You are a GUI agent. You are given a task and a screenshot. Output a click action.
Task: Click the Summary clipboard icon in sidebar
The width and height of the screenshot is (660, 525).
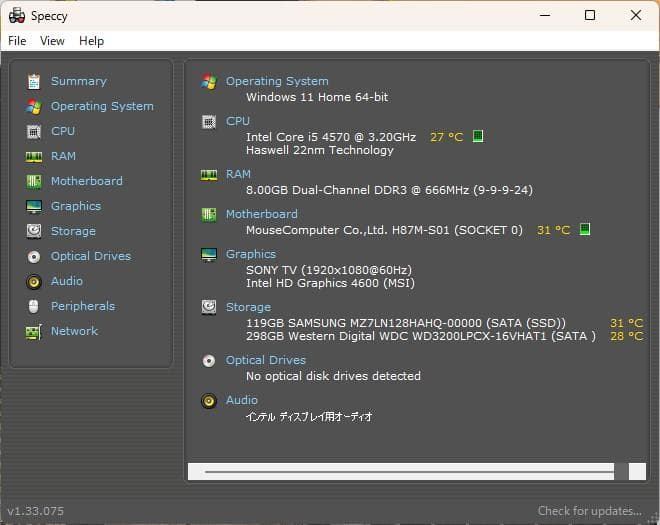[34, 81]
